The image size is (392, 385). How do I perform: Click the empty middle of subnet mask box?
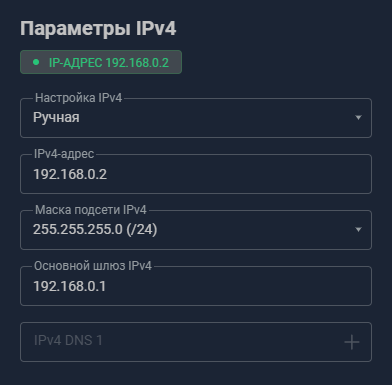[253, 230]
